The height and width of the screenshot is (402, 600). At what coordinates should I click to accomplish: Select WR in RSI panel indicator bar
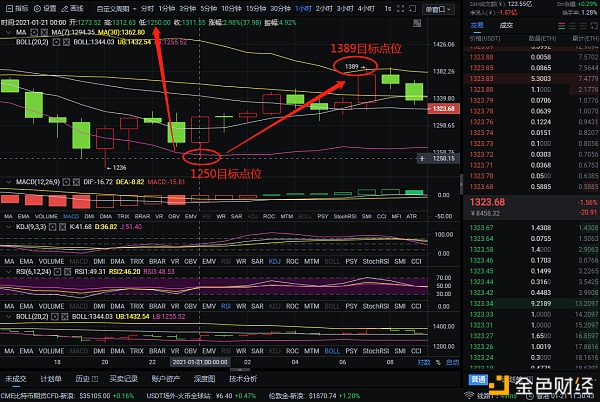[x=241, y=306]
